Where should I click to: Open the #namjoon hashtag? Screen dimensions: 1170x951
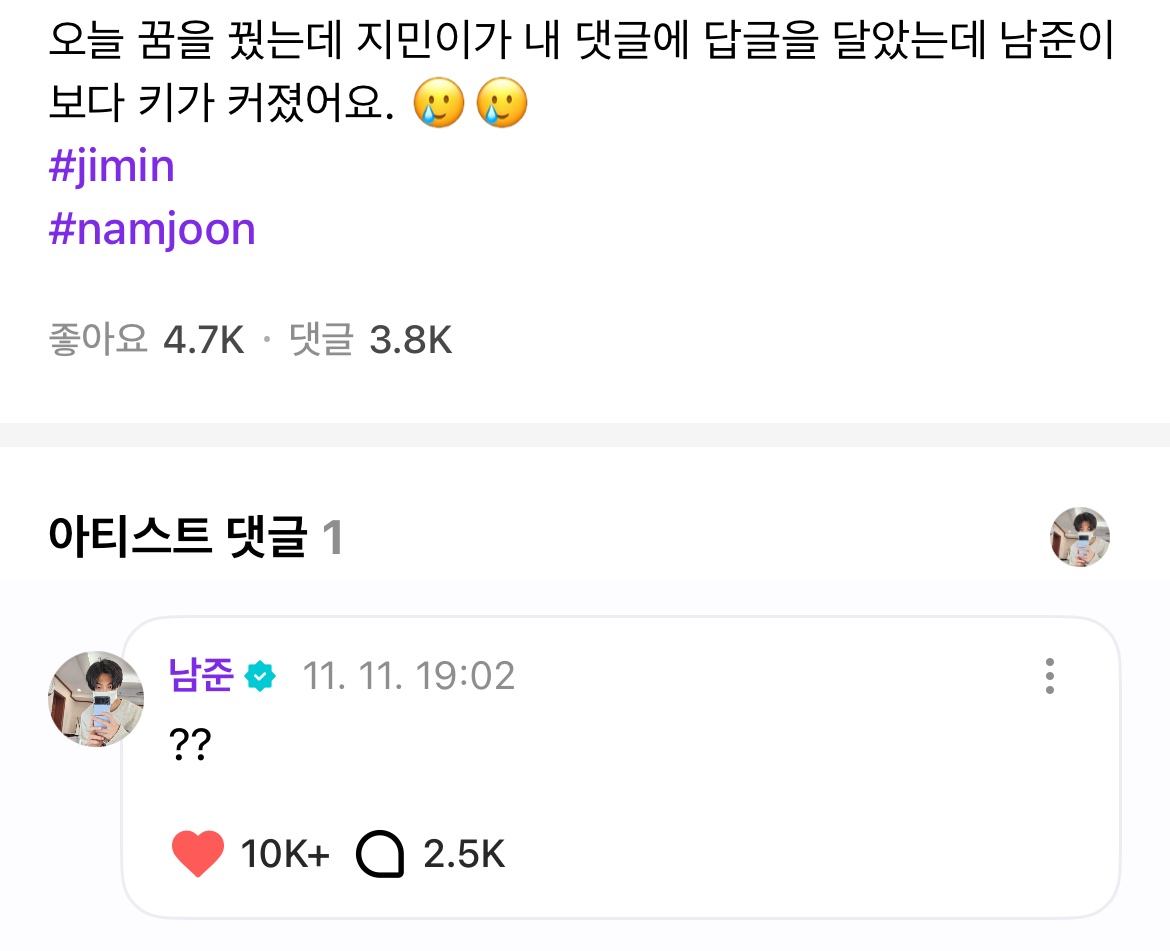tap(152, 230)
